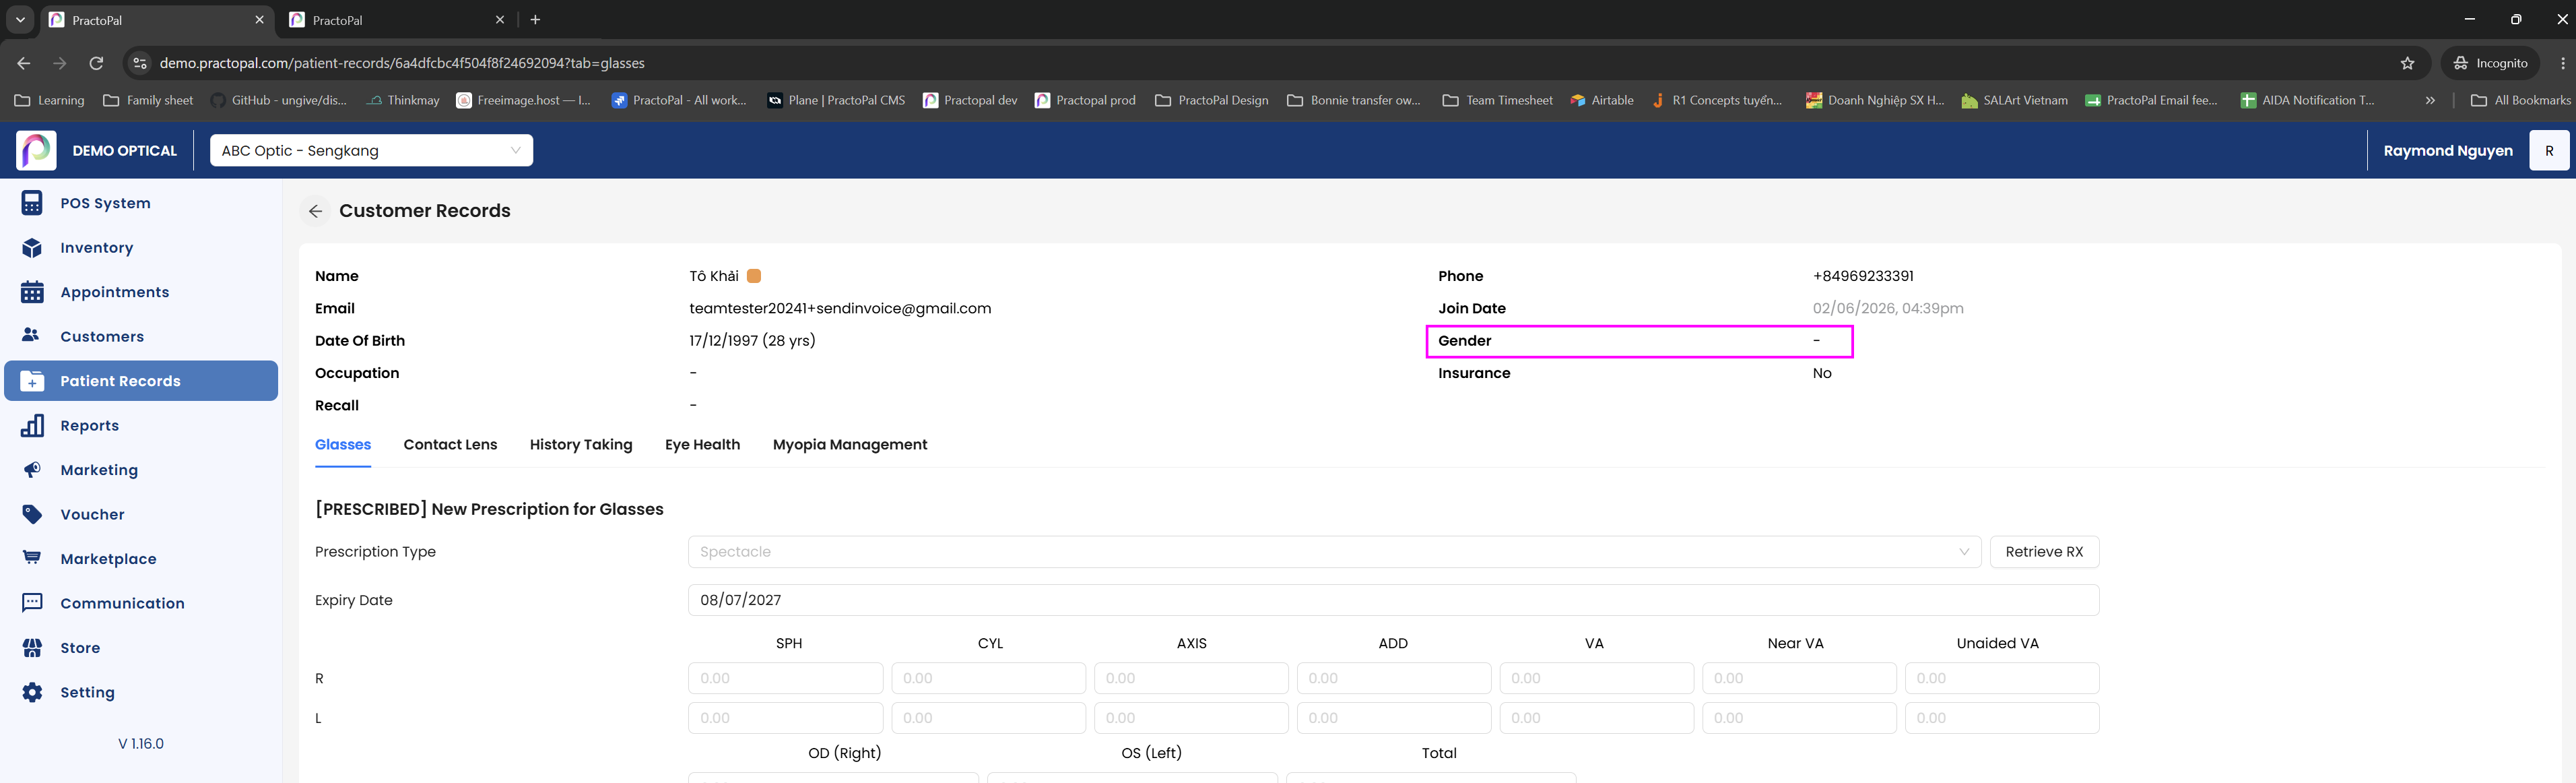
Task: Reload the page with the refresh icon
Action: (96, 63)
